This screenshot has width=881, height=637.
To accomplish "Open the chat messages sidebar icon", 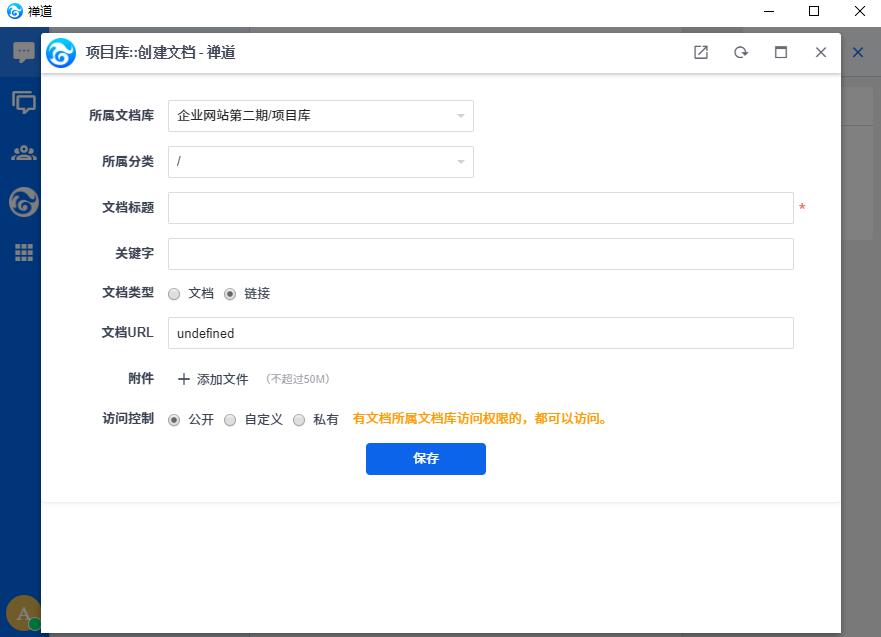I will [x=23, y=53].
